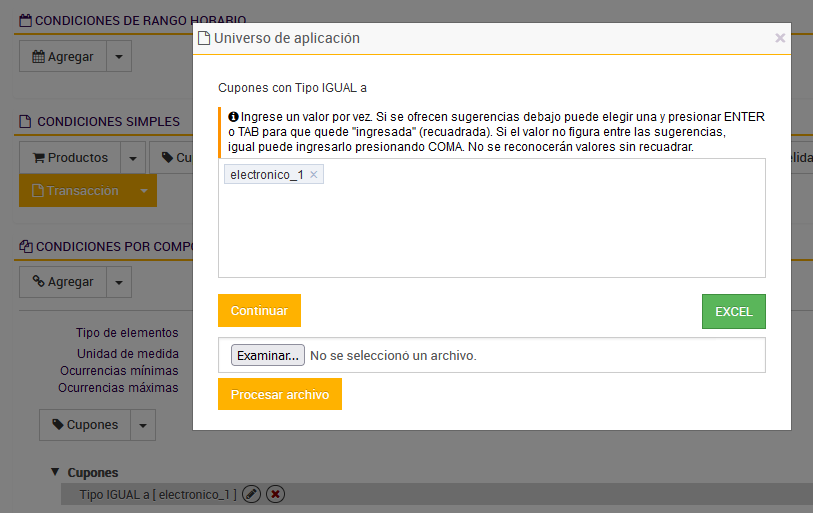Click the 'No se seleccionó un archivo.' text
The height and width of the screenshot is (513, 813).
point(393,355)
